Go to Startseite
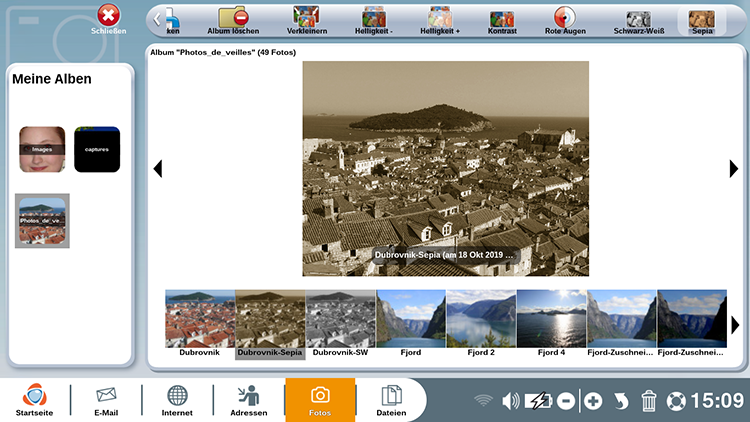750x422 pixels. 34,400
